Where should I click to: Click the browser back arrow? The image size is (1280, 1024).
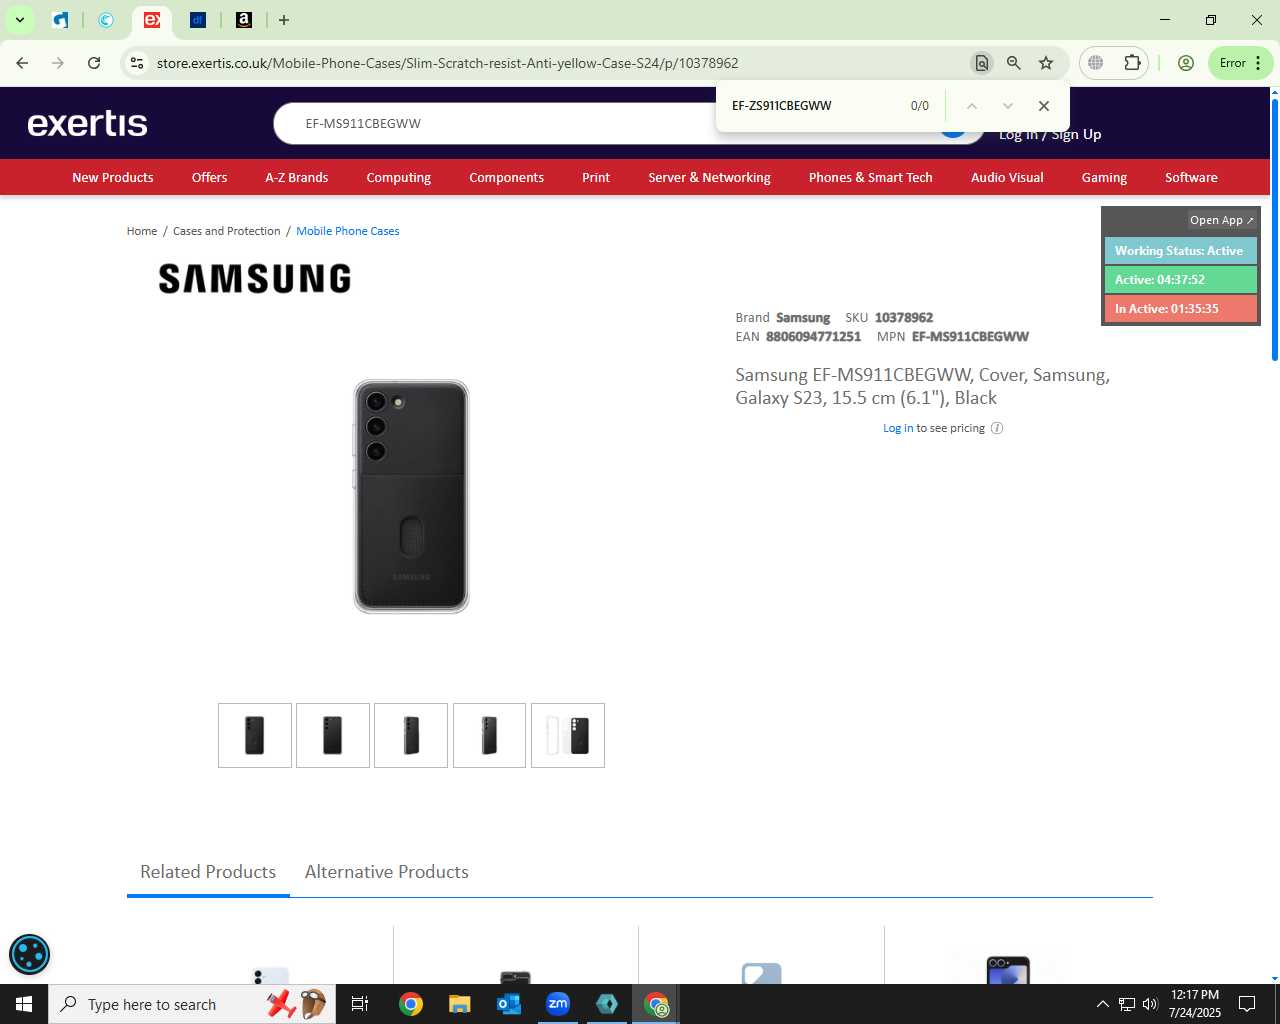pyautogui.click(x=22, y=63)
